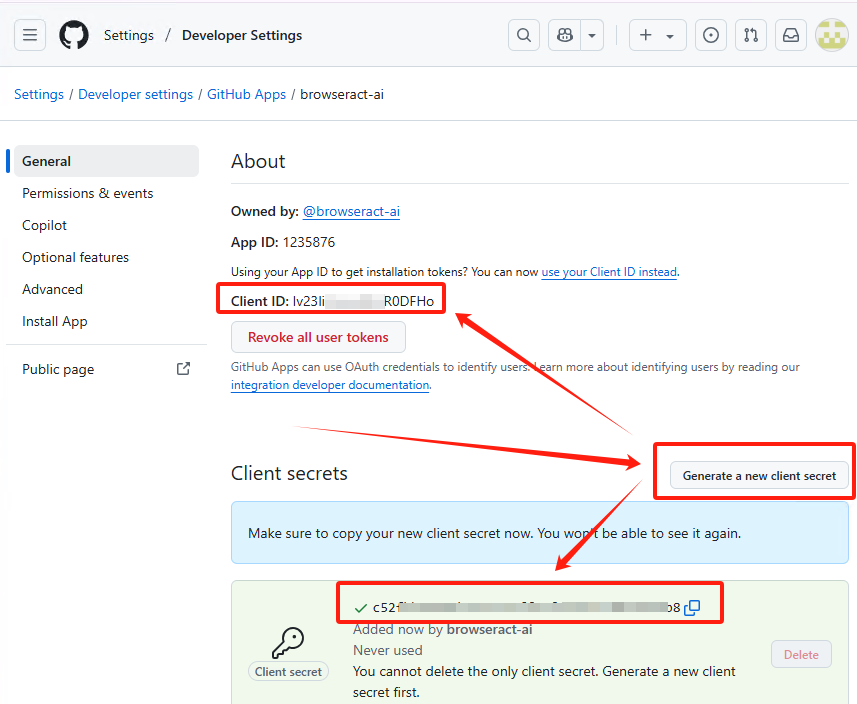Open the Pull requests icon
857x704 pixels.
point(751,35)
